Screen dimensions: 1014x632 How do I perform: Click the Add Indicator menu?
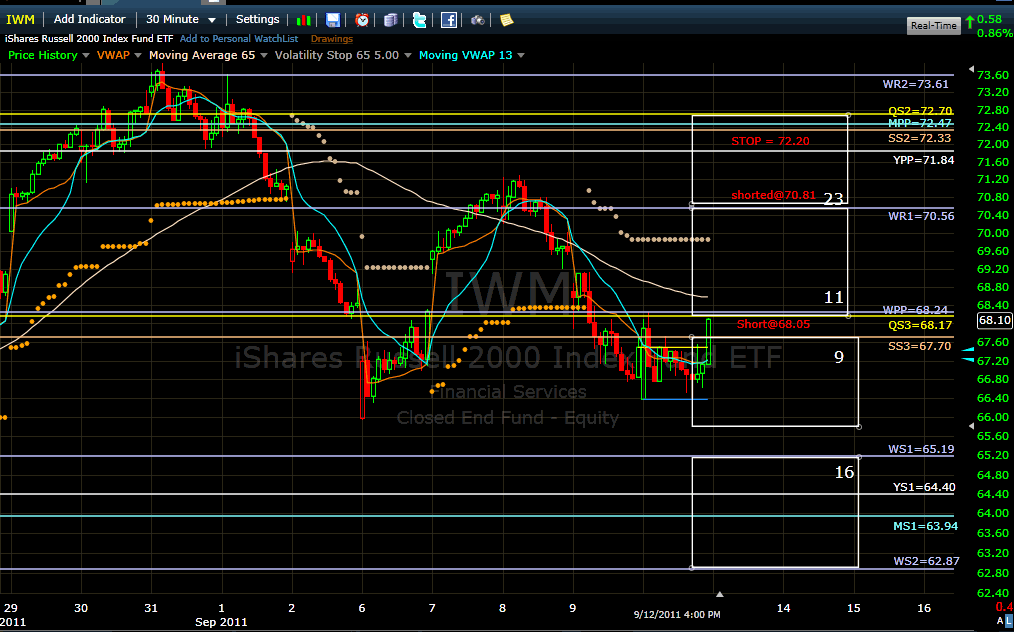click(x=90, y=19)
